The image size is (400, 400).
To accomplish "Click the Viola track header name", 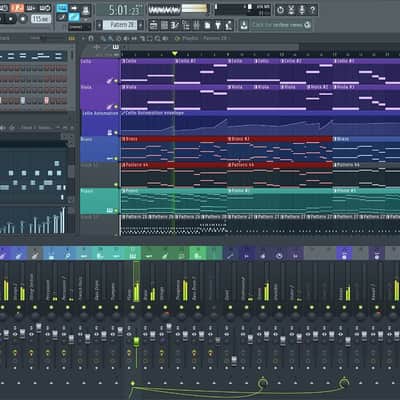I will tap(86, 87).
